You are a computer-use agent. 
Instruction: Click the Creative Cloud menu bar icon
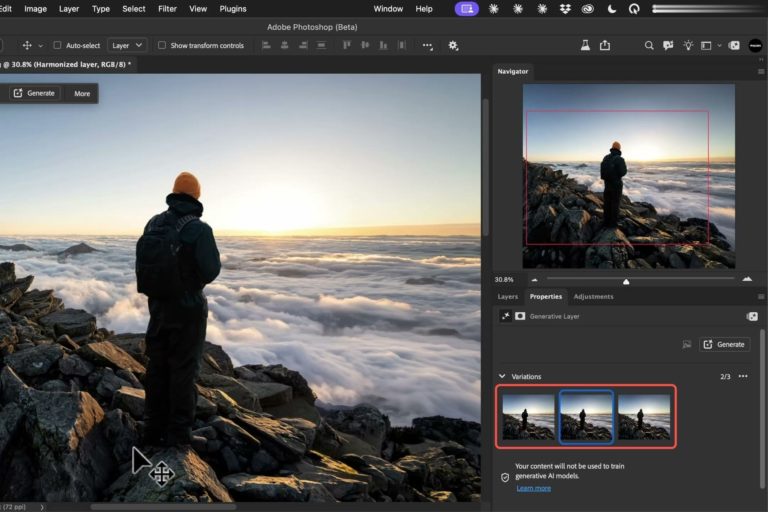pos(588,9)
